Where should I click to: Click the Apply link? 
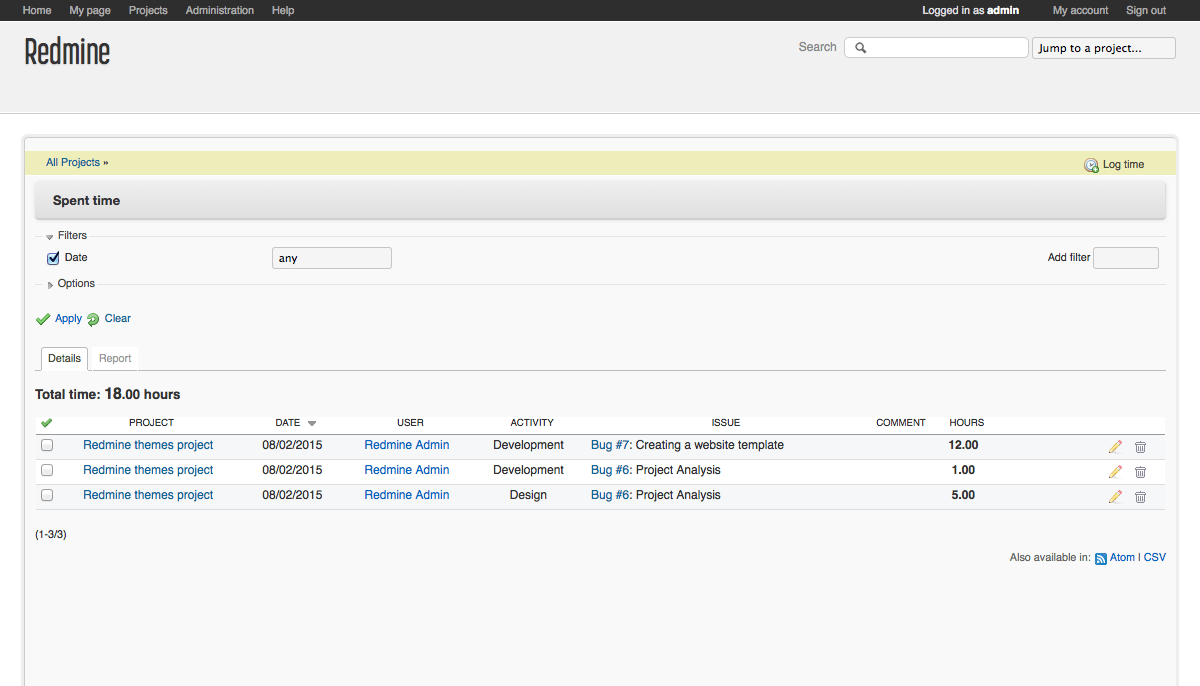pyautogui.click(x=68, y=319)
